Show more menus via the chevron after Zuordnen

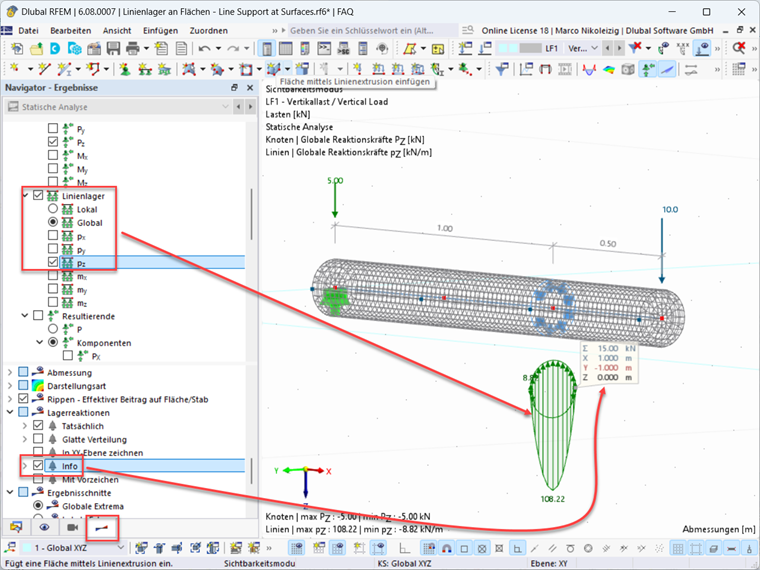[275, 31]
